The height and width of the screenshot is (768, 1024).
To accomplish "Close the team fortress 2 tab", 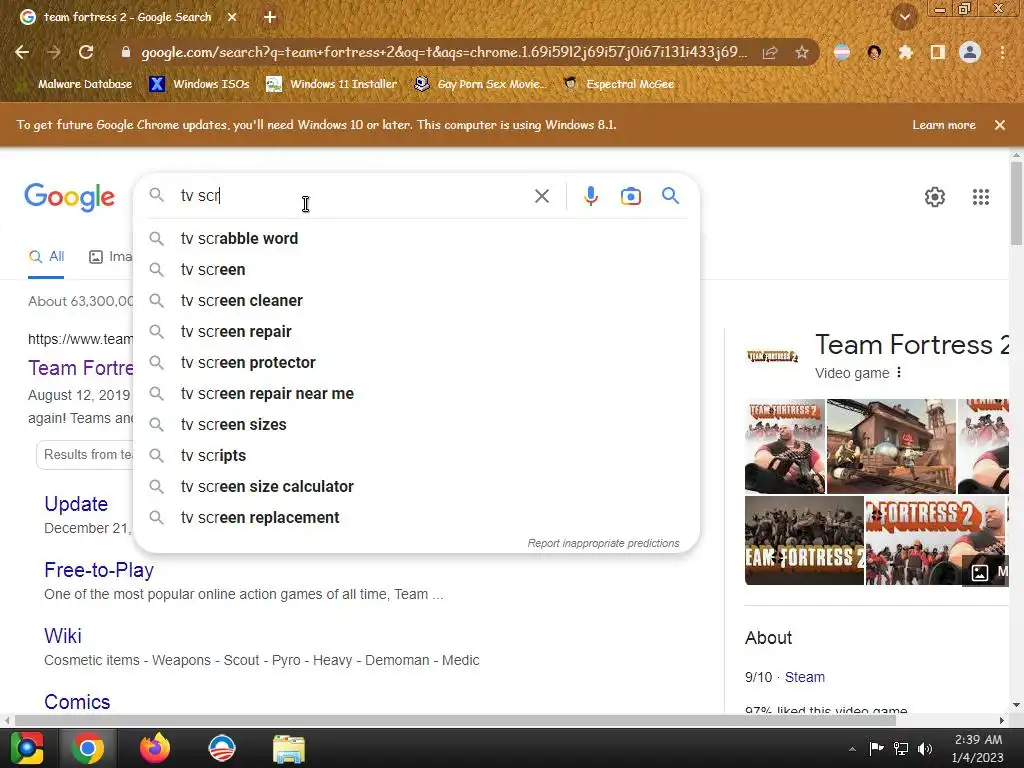I will (x=232, y=18).
